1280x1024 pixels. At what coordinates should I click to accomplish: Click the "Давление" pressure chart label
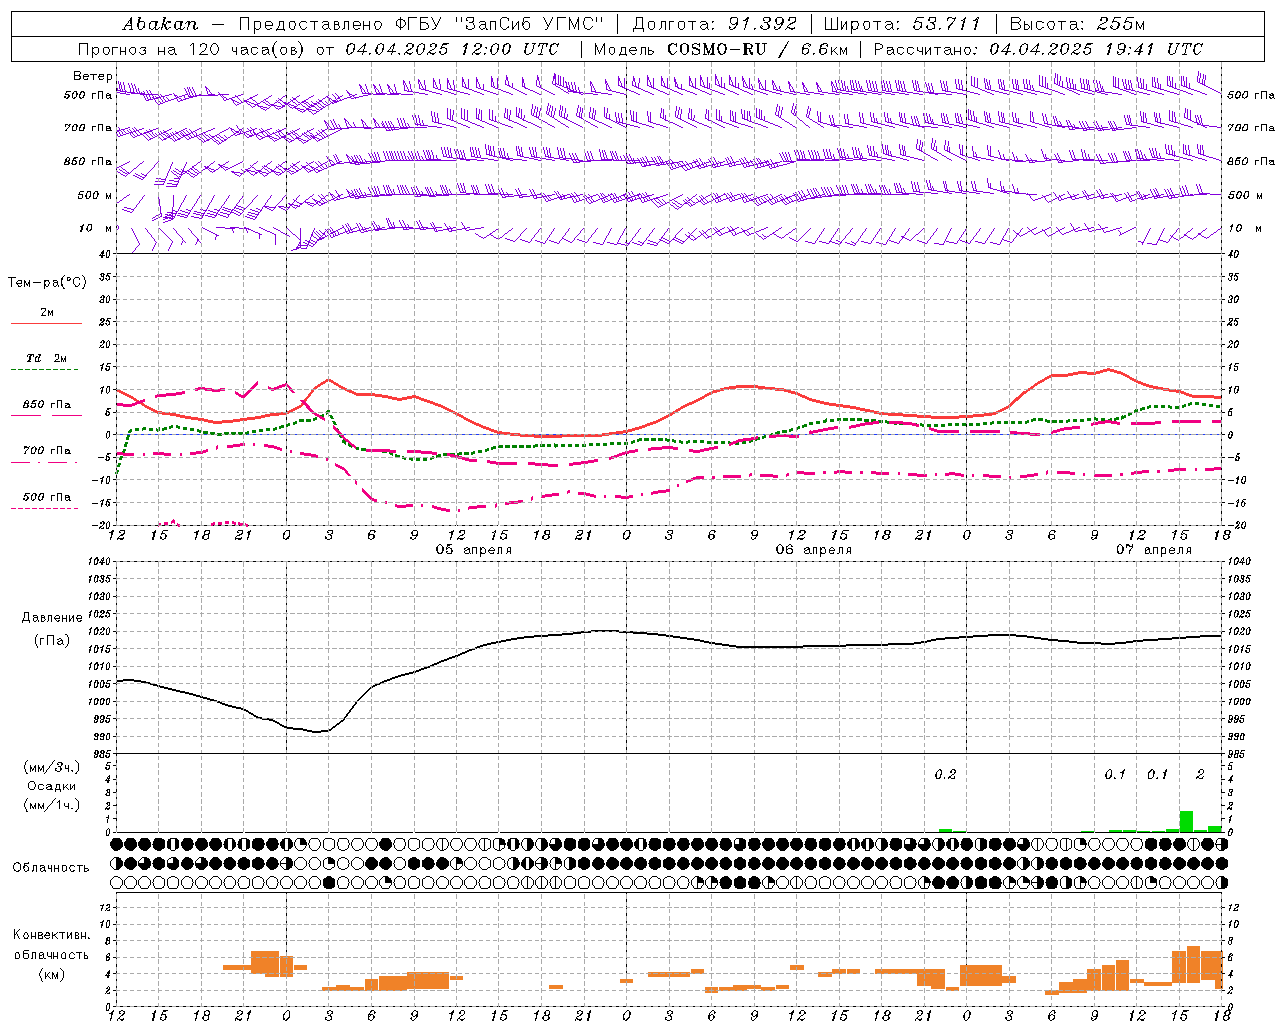pyautogui.click(x=52, y=618)
